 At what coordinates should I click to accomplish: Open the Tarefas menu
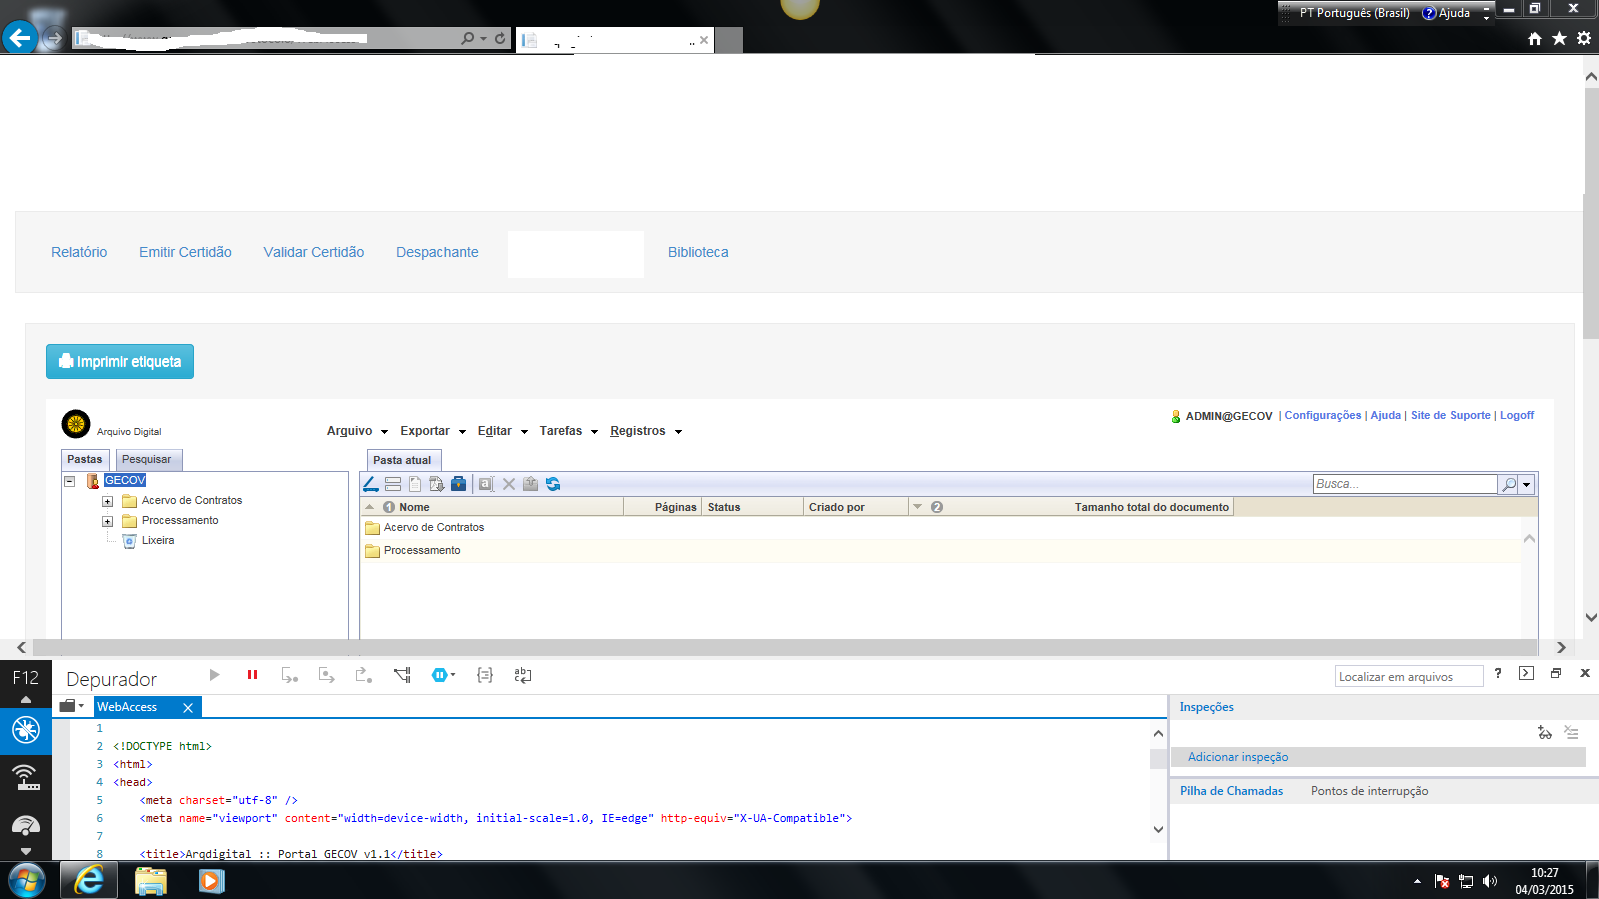568,431
